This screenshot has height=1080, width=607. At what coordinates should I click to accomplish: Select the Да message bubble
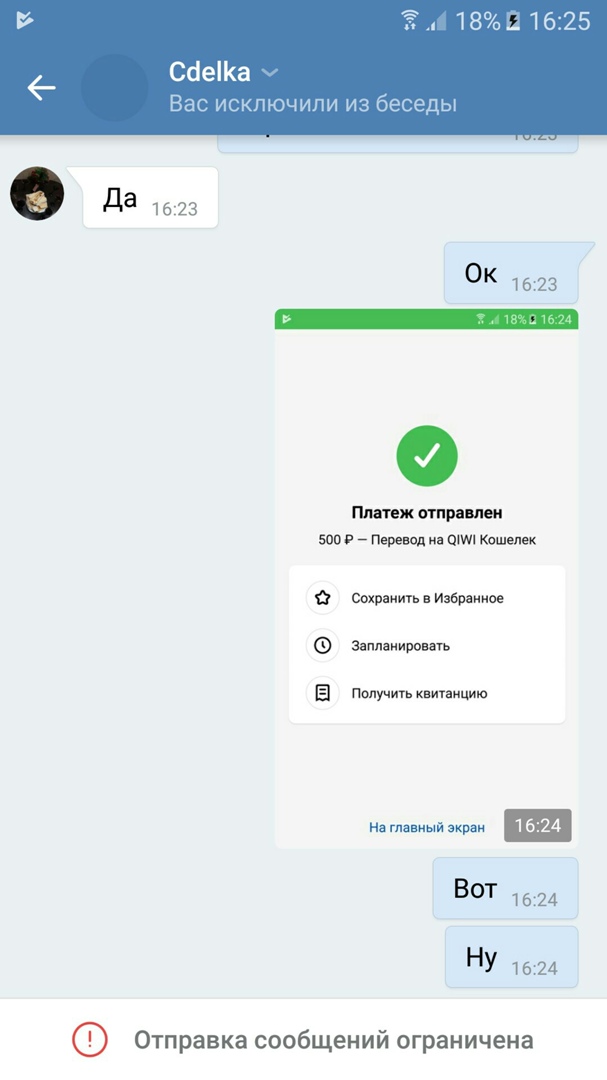tap(150, 198)
